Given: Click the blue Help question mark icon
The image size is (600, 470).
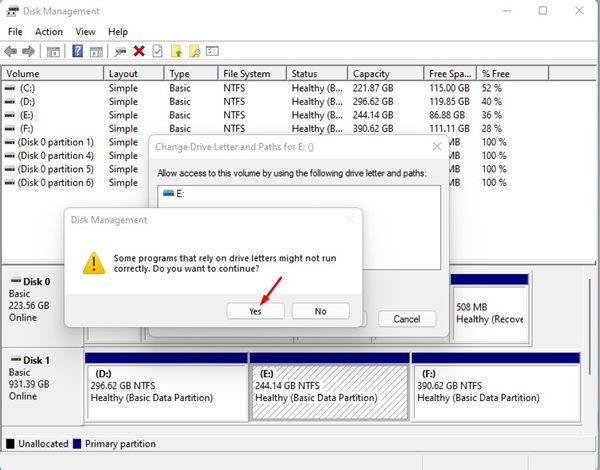Looking at the screenshot, I should pos(77,51).
